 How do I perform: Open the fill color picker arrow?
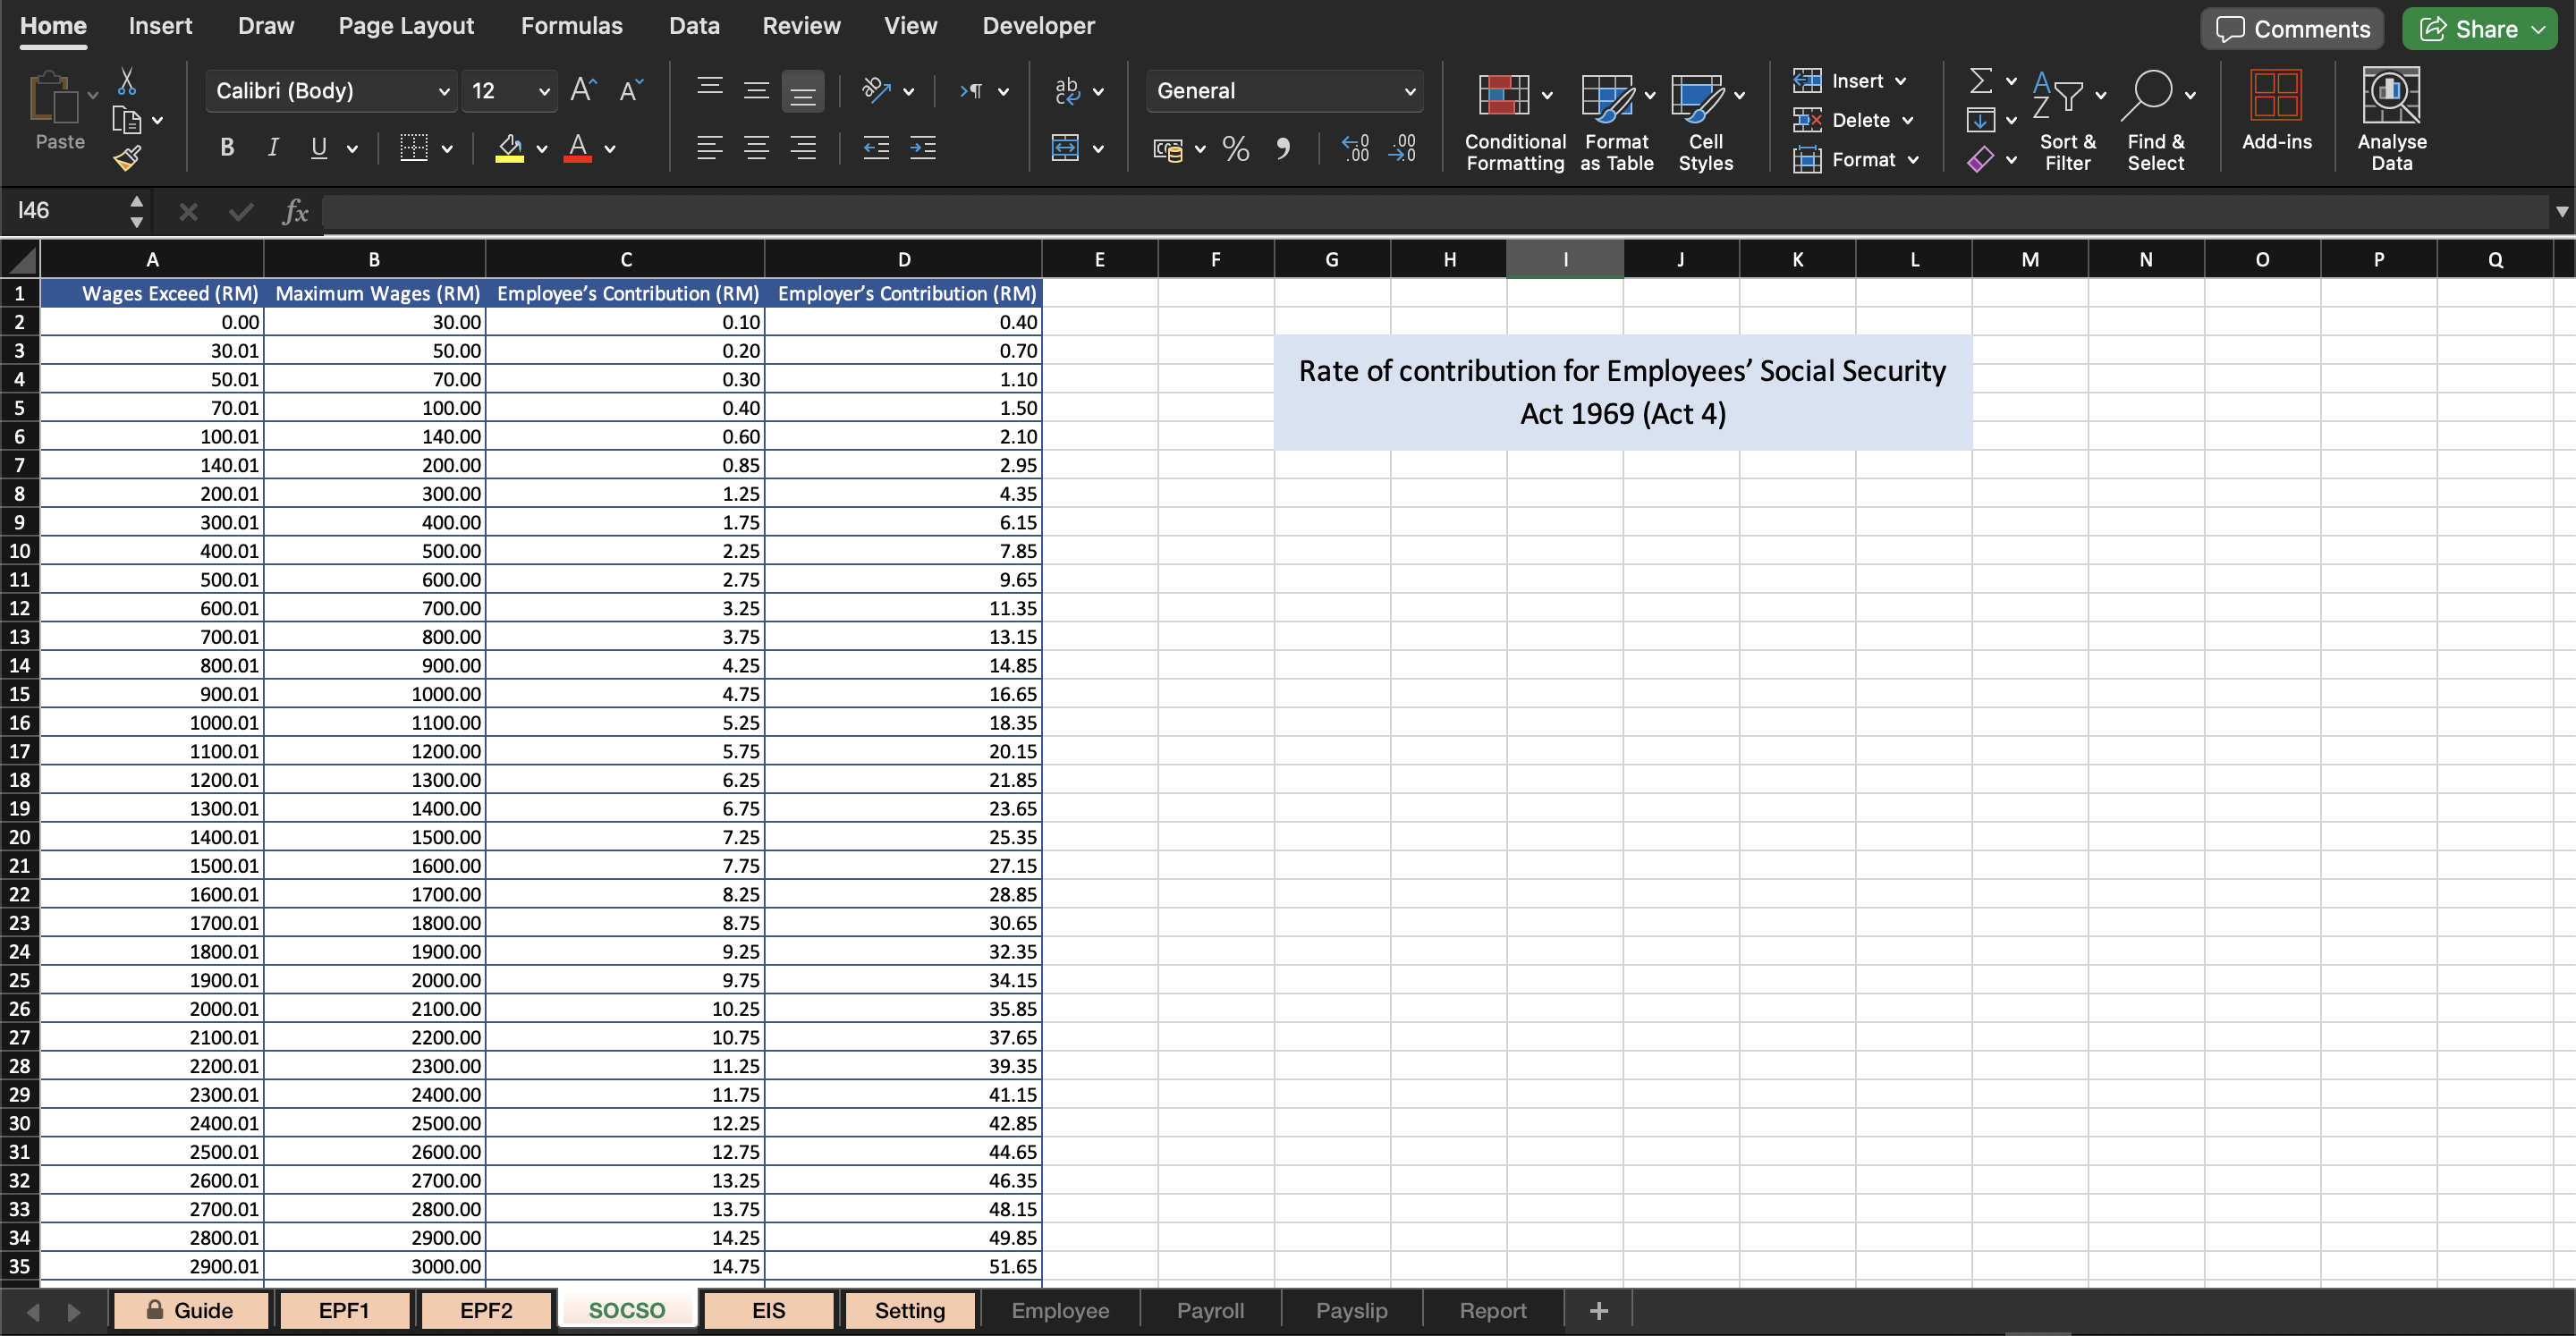pyautogui.click(x=542, y=149)
